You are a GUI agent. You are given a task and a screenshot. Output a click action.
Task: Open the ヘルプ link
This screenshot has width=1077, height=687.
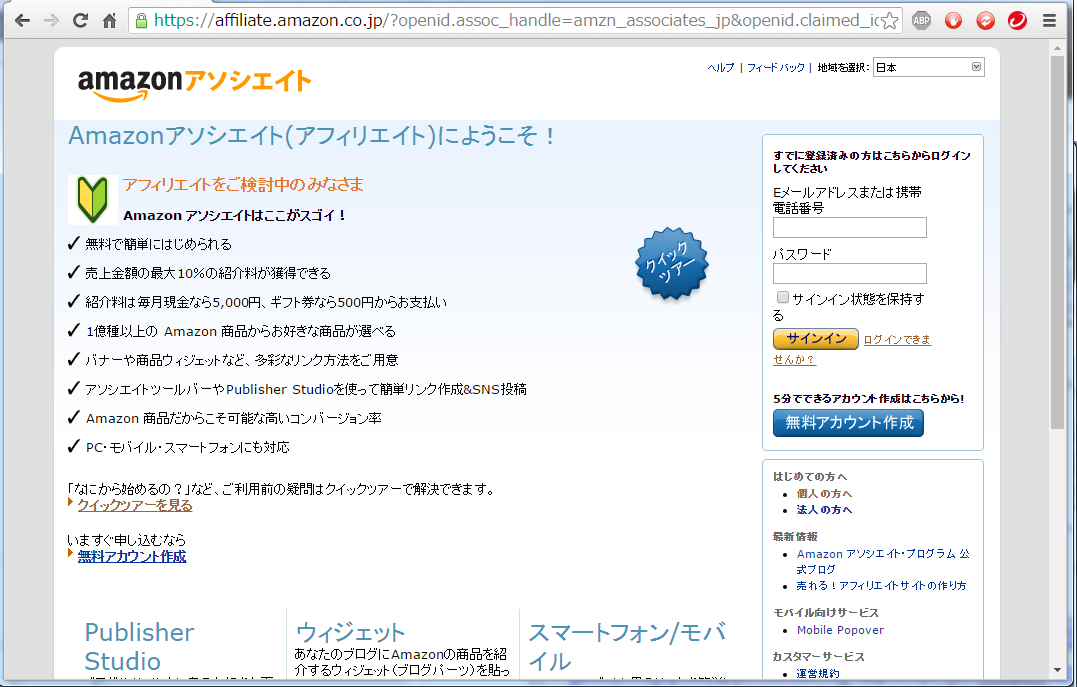(x=721, y=67)
